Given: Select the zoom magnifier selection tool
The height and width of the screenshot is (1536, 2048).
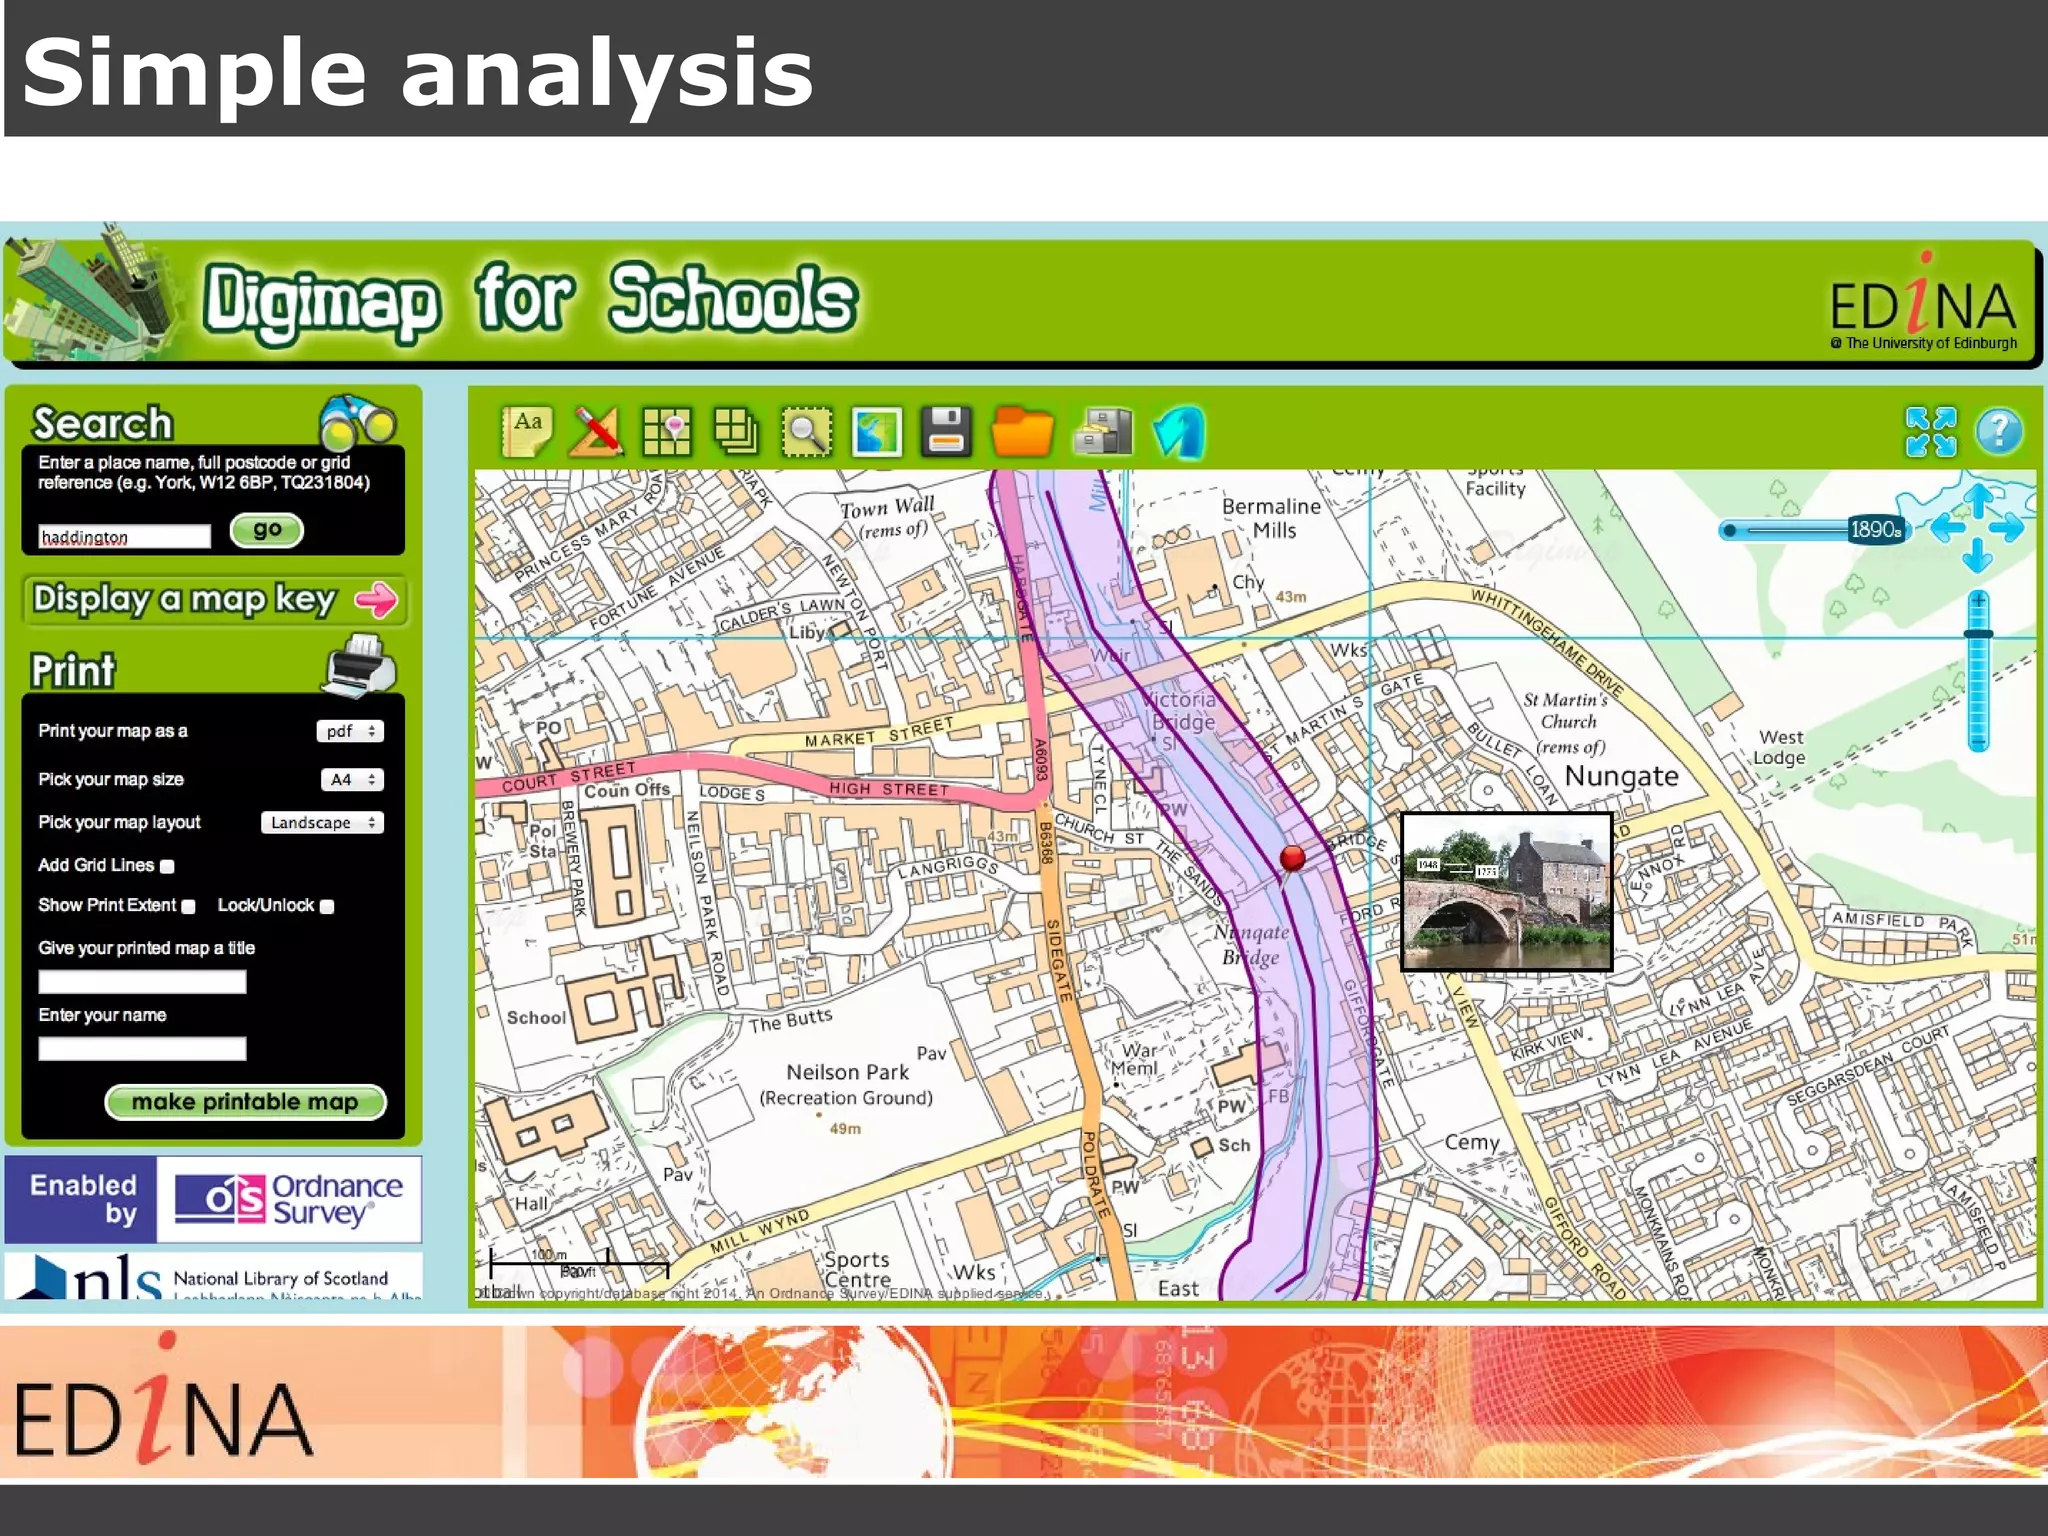Looking at the screenshot, I should point(806,432).
